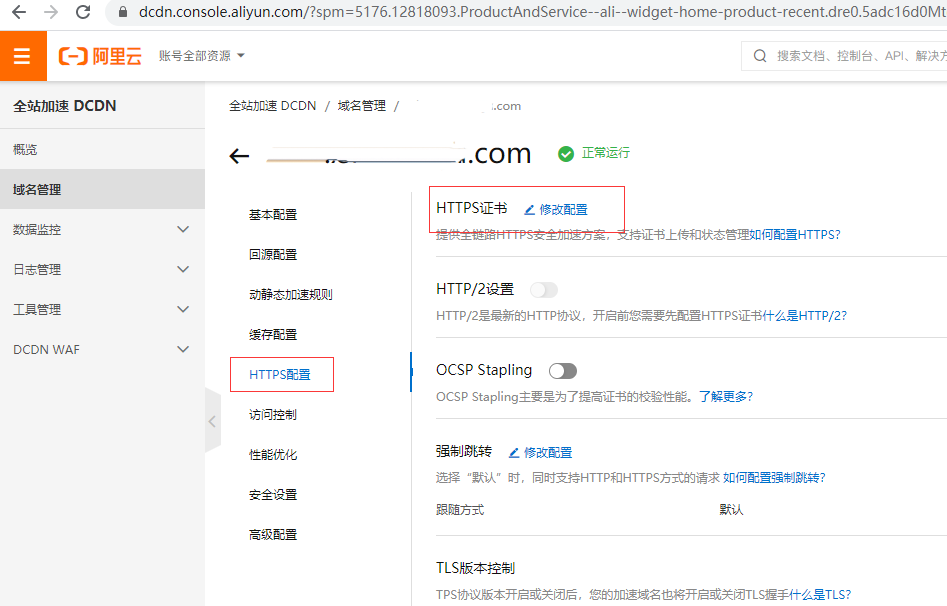Viewport: 947px width, 606px height.
Task: Select 域名管理 in the sidebar
Action: (102, 189)
